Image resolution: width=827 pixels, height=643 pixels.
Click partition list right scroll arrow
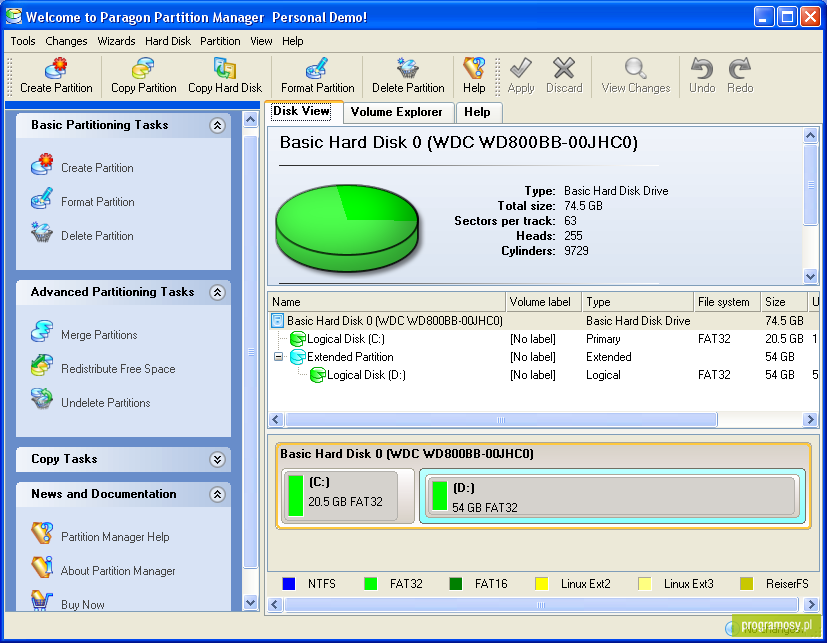pos(811,420)
